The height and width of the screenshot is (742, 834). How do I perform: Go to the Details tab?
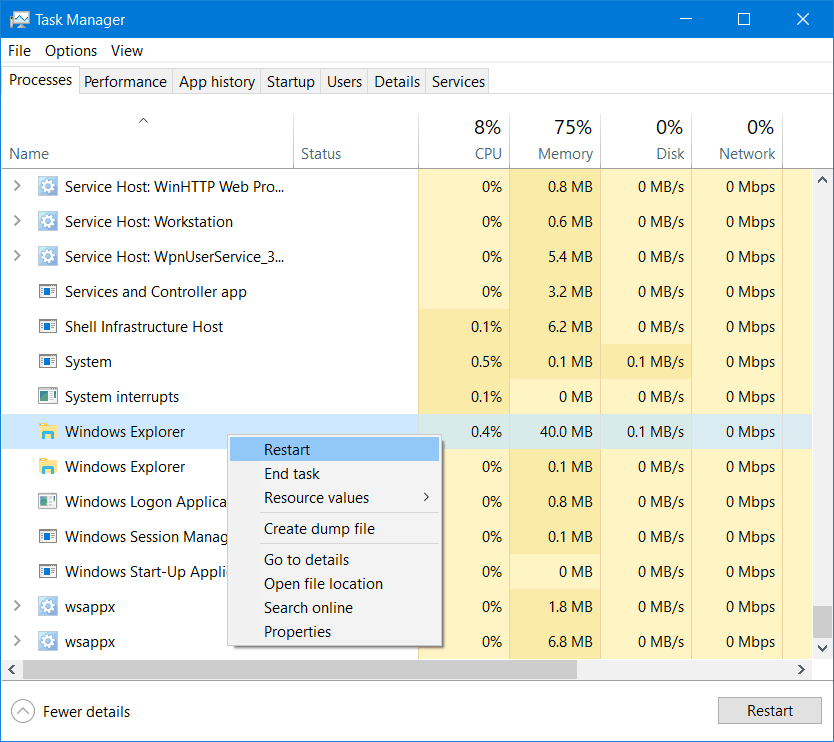click(397, 81)
